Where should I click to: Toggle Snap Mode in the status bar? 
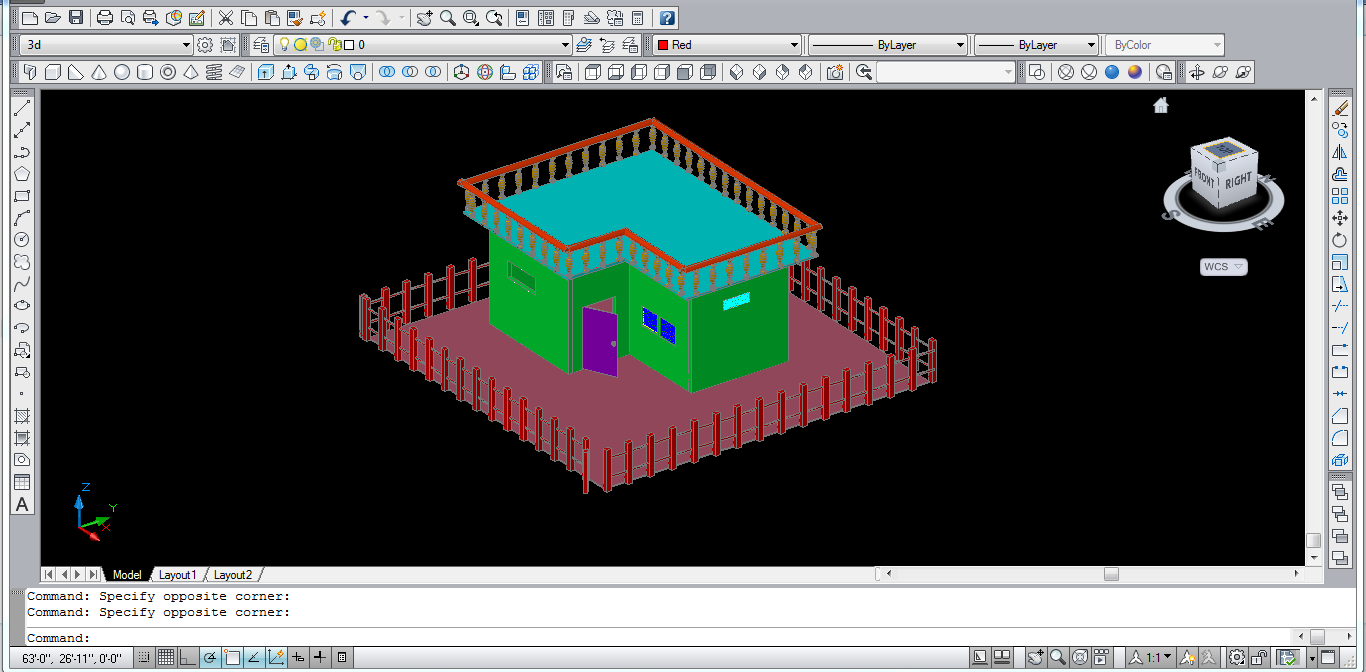point(145,657)
